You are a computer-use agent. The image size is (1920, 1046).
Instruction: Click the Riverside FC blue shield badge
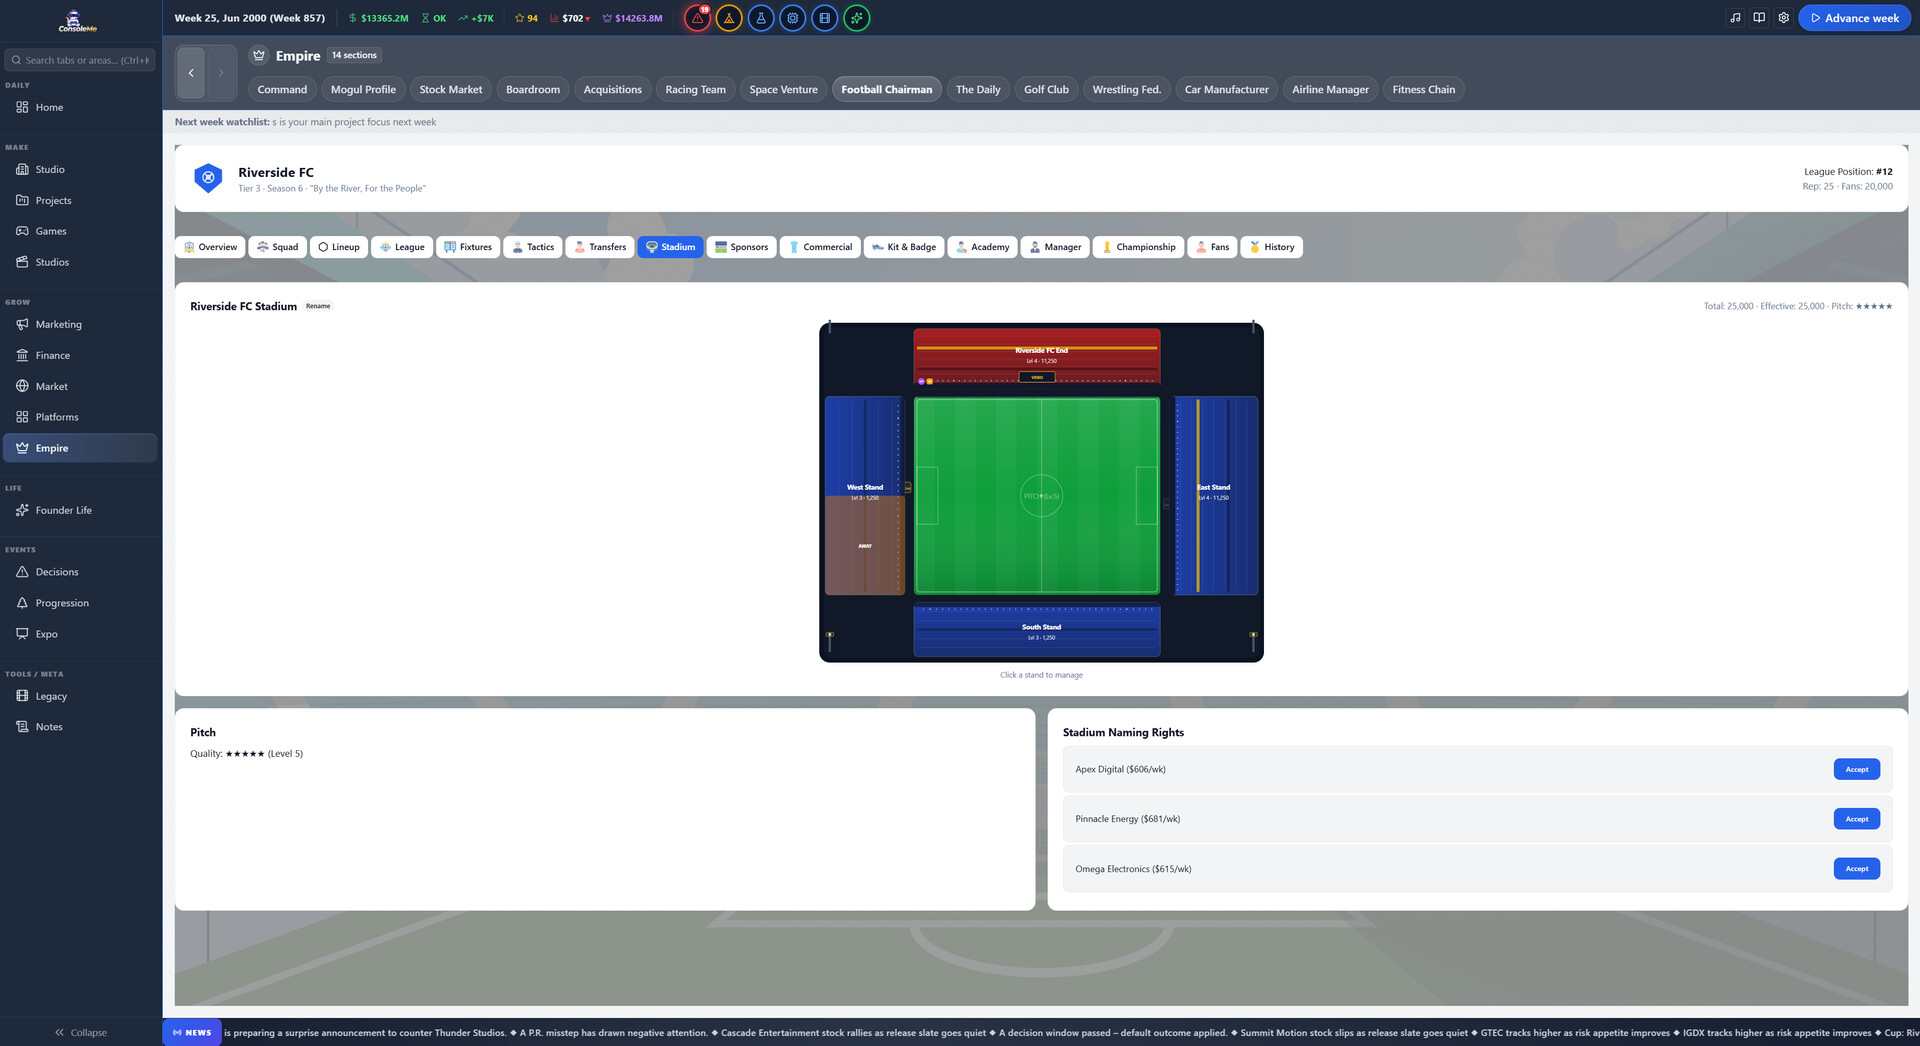pyautogui.click(x=208, y=178)
